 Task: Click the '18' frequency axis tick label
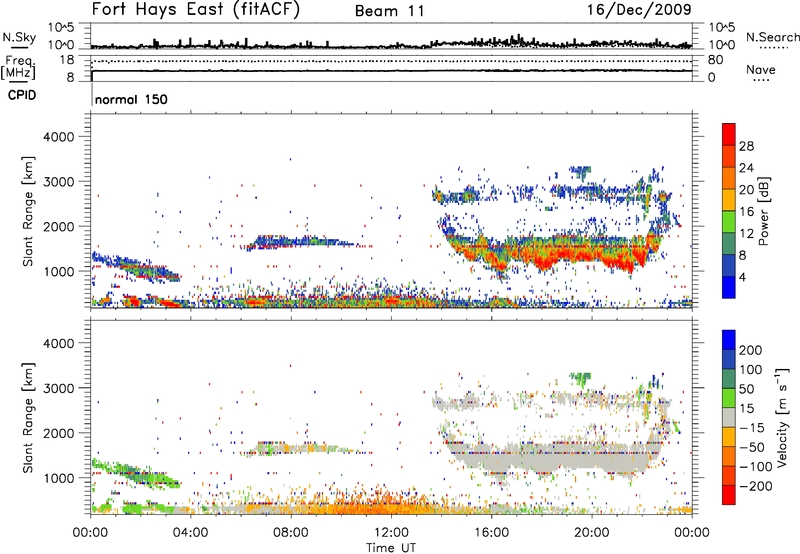(x=67, y=60)
